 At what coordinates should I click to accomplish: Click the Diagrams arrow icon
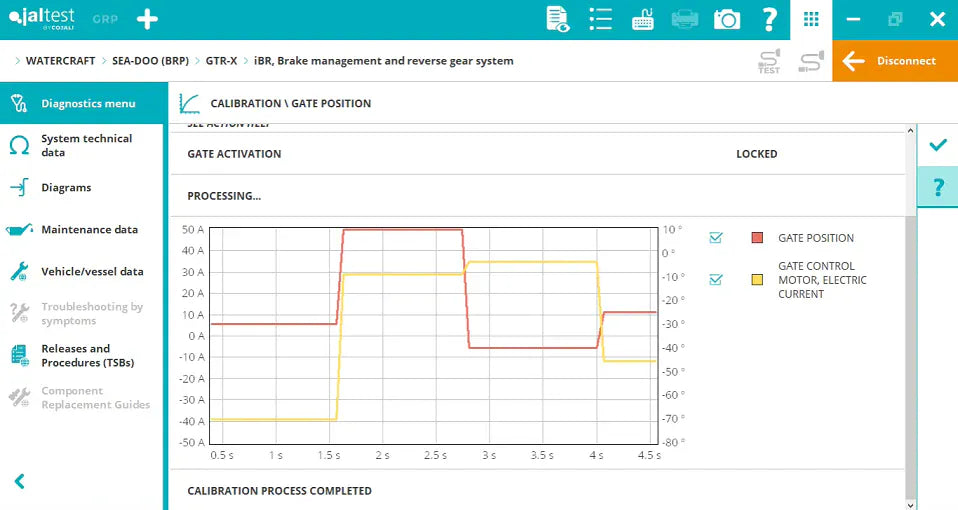19,188
